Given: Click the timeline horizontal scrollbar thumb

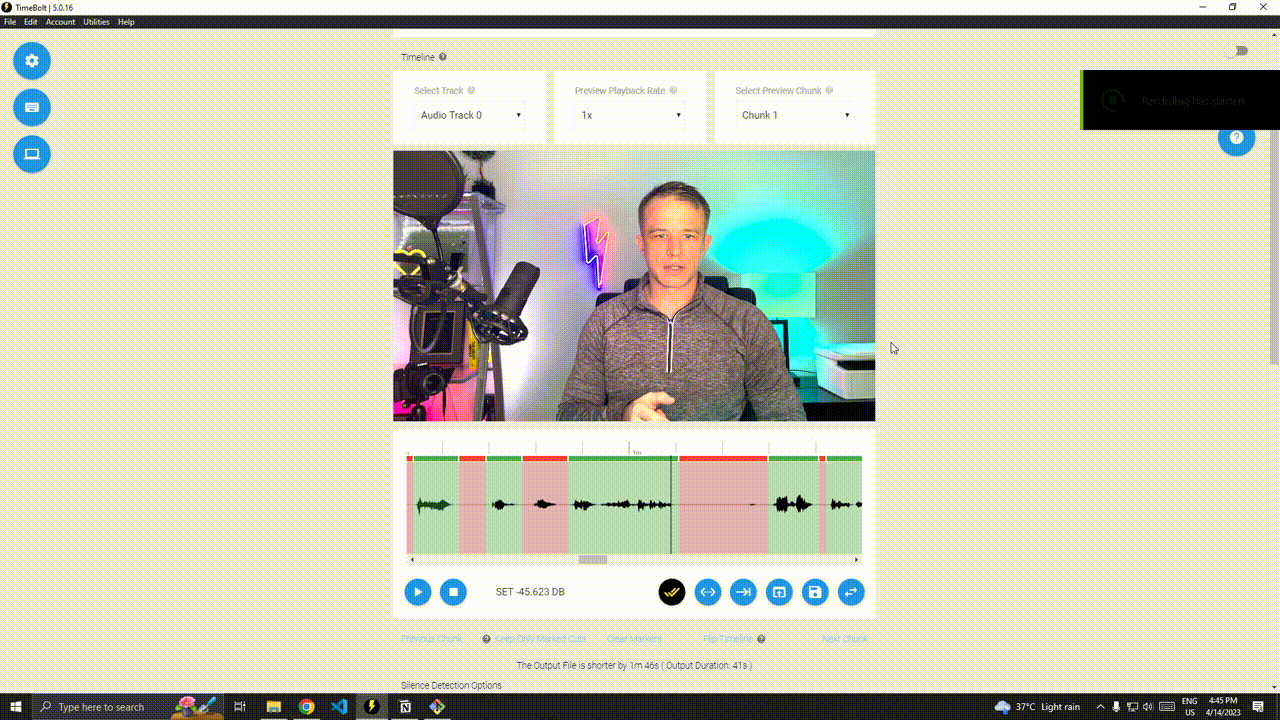Looking at the screenshot, I should (x=593, y=560).
